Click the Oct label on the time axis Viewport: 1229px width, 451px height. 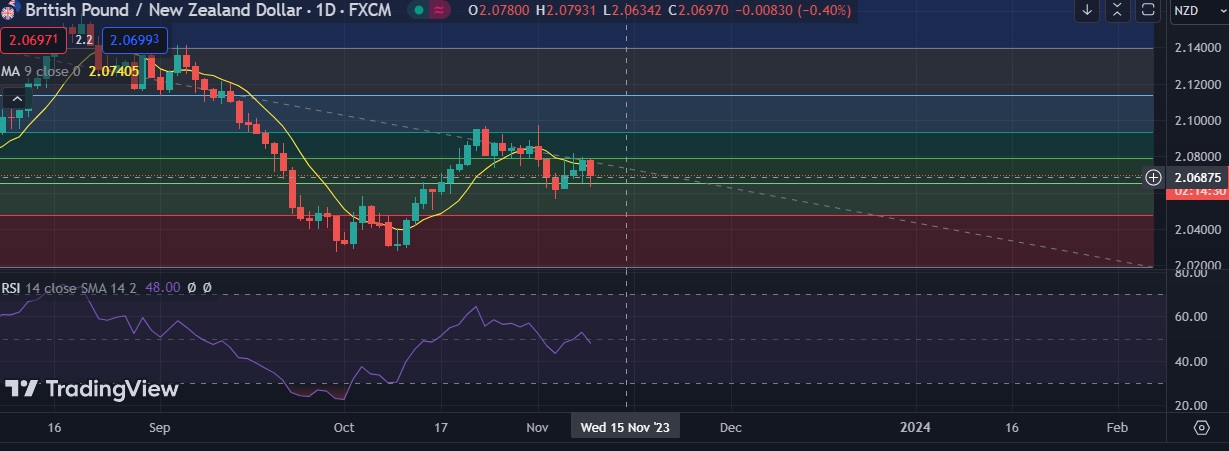pos(343,427)
